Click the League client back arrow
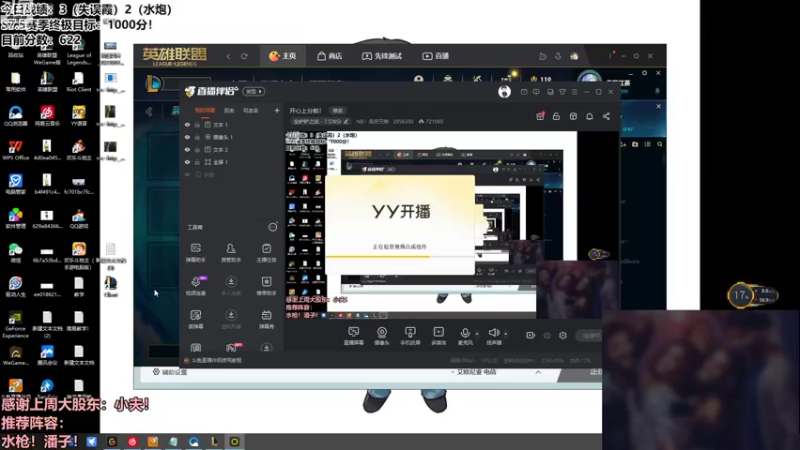The width and height of the screenshot is (800, 450). [149, 112]
